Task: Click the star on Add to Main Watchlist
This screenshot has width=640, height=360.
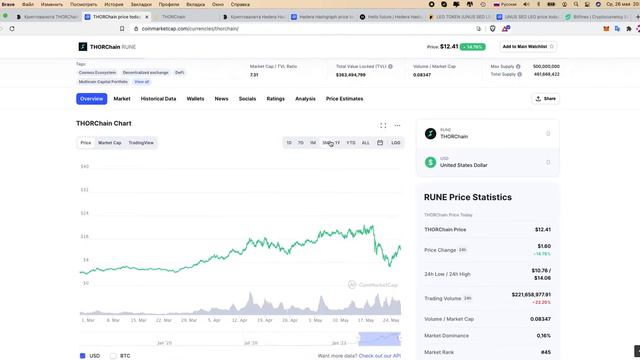Action: point(551,47)
